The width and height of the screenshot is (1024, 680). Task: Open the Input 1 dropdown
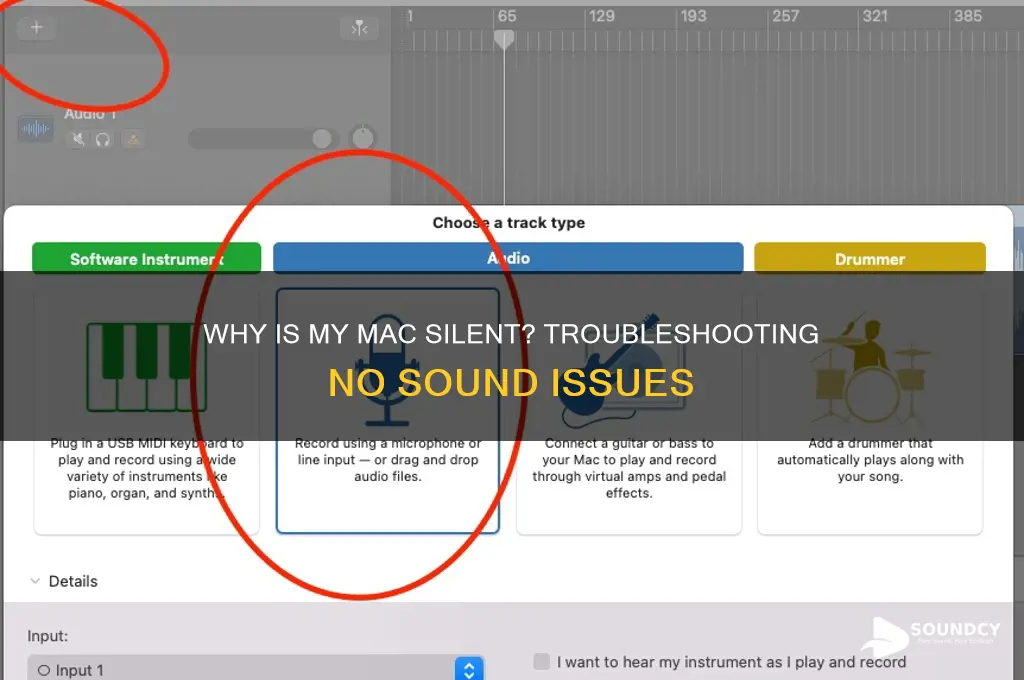tap(255, 670)
